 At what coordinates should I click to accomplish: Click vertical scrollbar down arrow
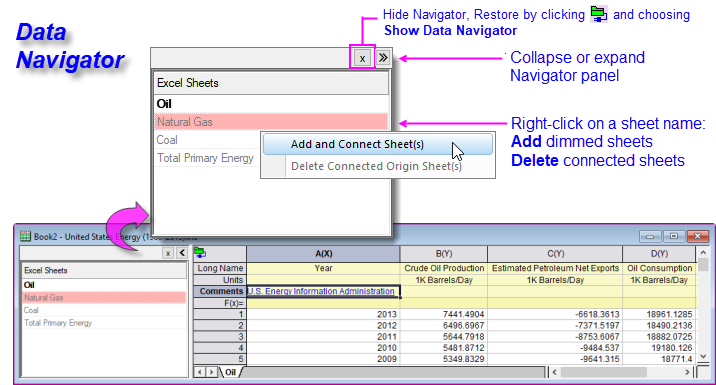[703, 357]
